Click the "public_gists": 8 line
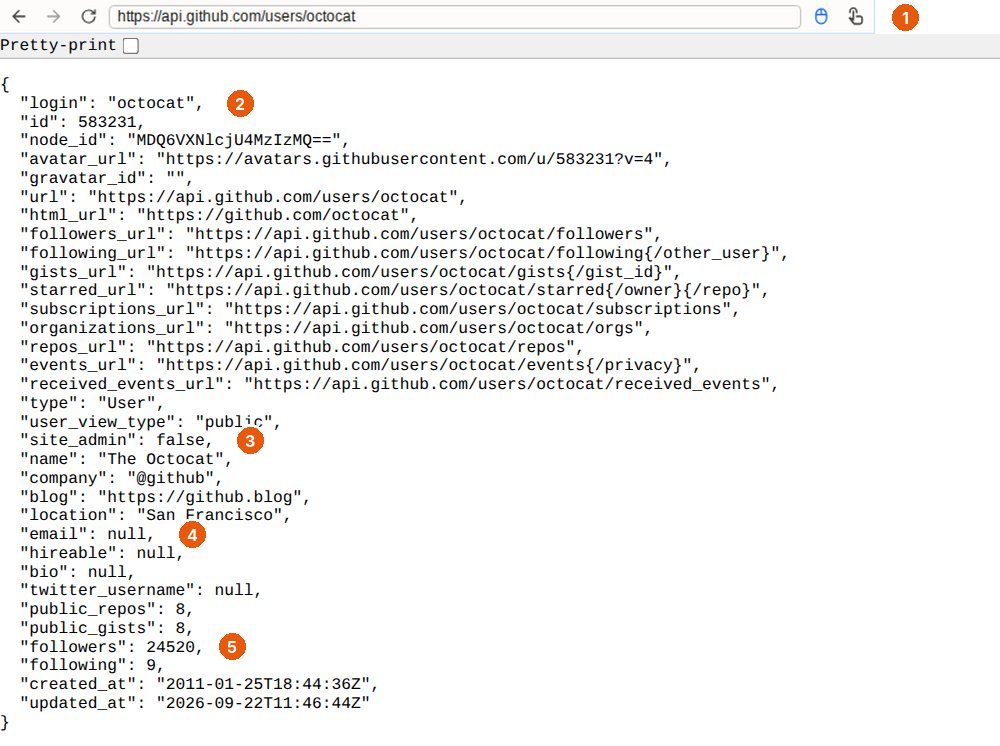This screenshot has width=1000, height=746. click(107, 627)
